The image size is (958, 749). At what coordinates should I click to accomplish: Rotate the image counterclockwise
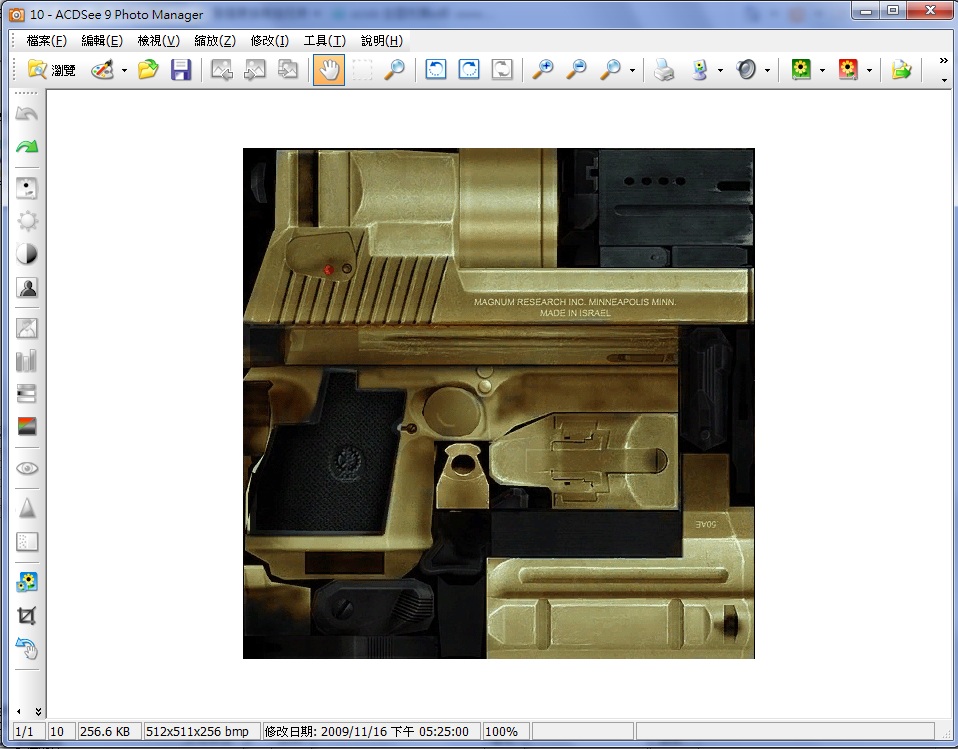click(x=436, y=70)
